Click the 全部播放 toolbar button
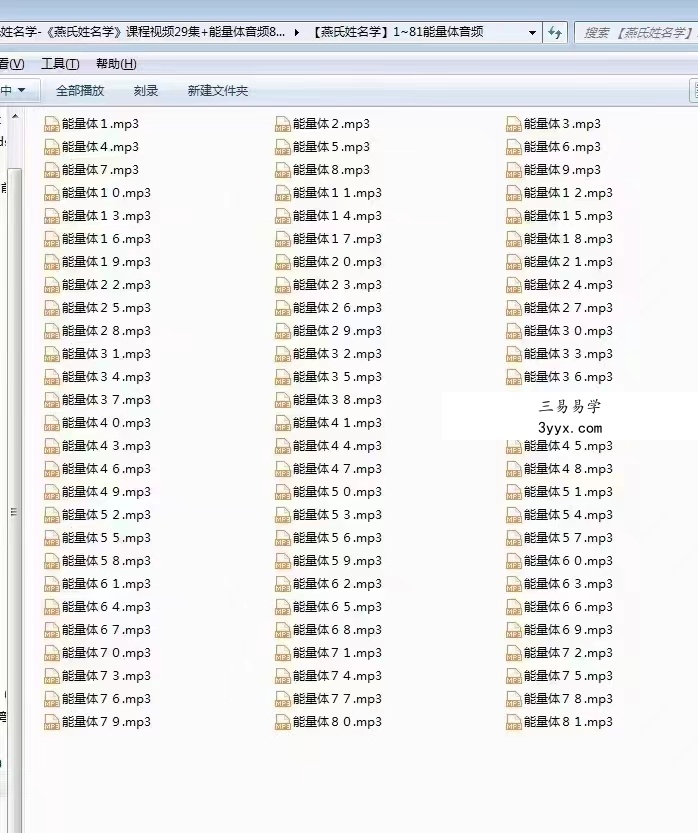698x833 pixels. point(80,91)
